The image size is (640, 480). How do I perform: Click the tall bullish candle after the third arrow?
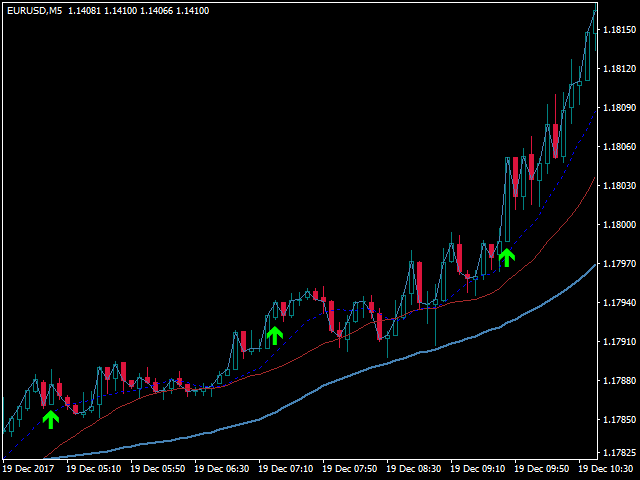pyautogui.click(x=507, y=199)
